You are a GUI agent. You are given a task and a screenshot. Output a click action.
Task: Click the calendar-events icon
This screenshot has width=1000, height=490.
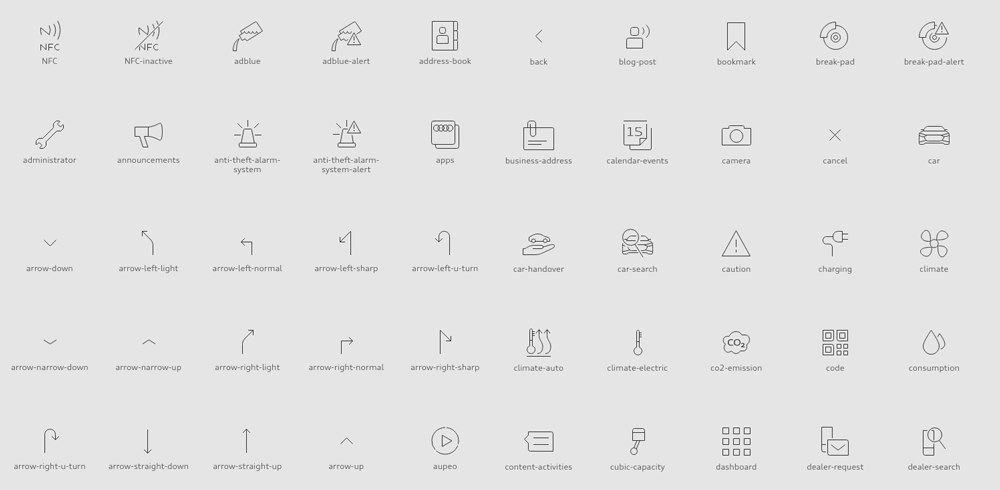tap(637, 135)
